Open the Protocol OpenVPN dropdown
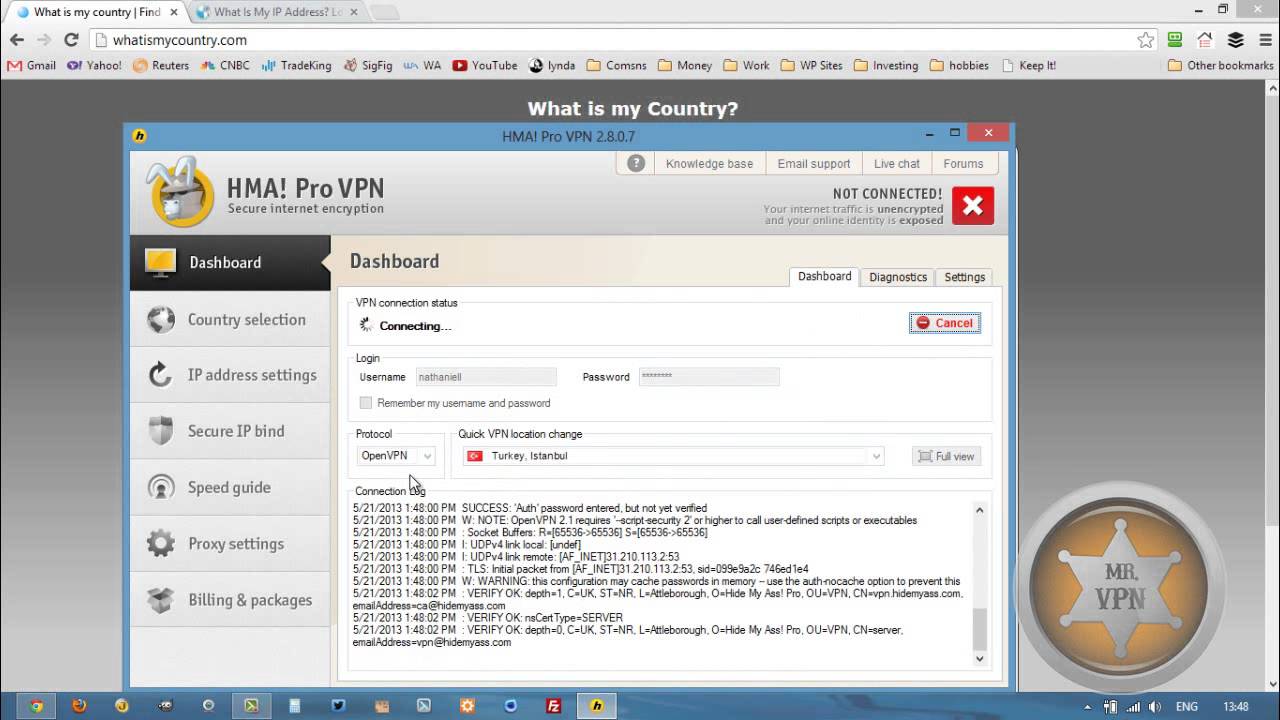 (x=397, y=456)
